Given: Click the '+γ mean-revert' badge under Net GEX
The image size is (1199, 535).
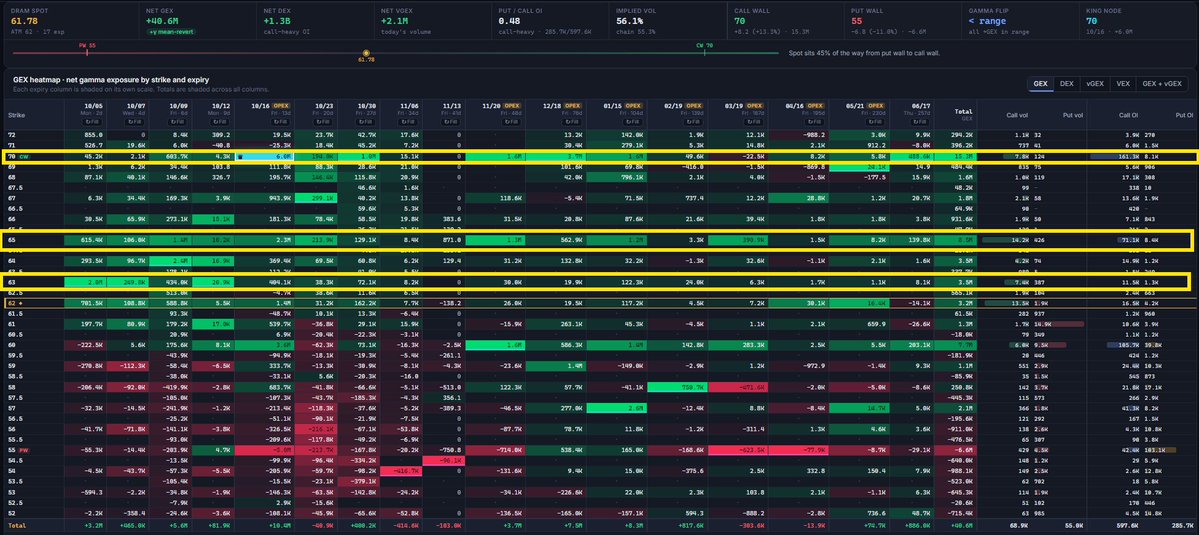Looking at the screenshot, I should [171, 32].
